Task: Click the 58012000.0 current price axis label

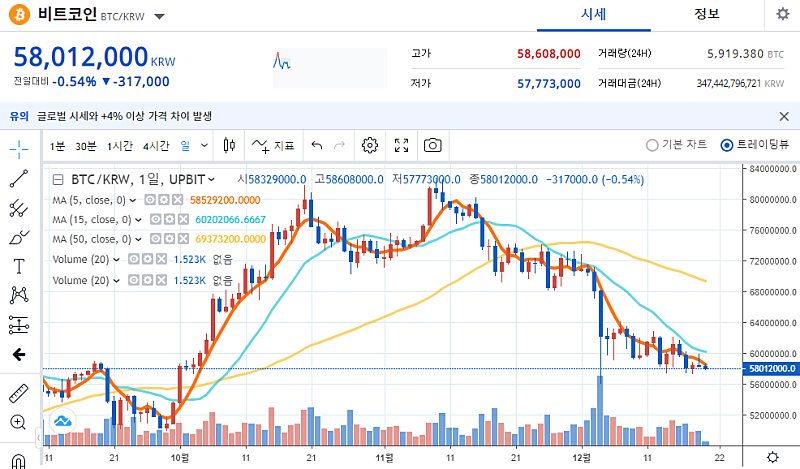Action: click(772, 368)
